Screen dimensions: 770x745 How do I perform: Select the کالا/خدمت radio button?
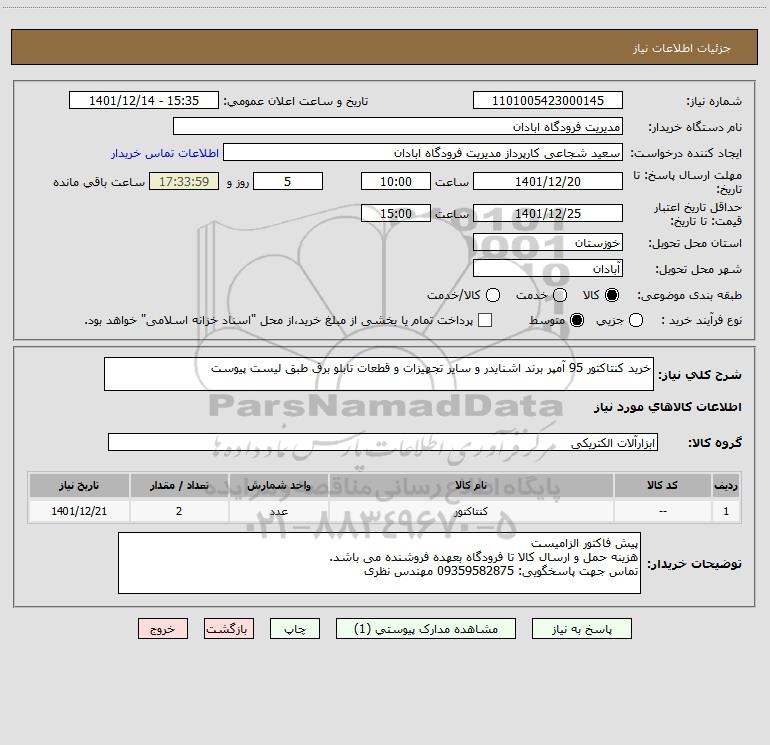click(493, 295)
